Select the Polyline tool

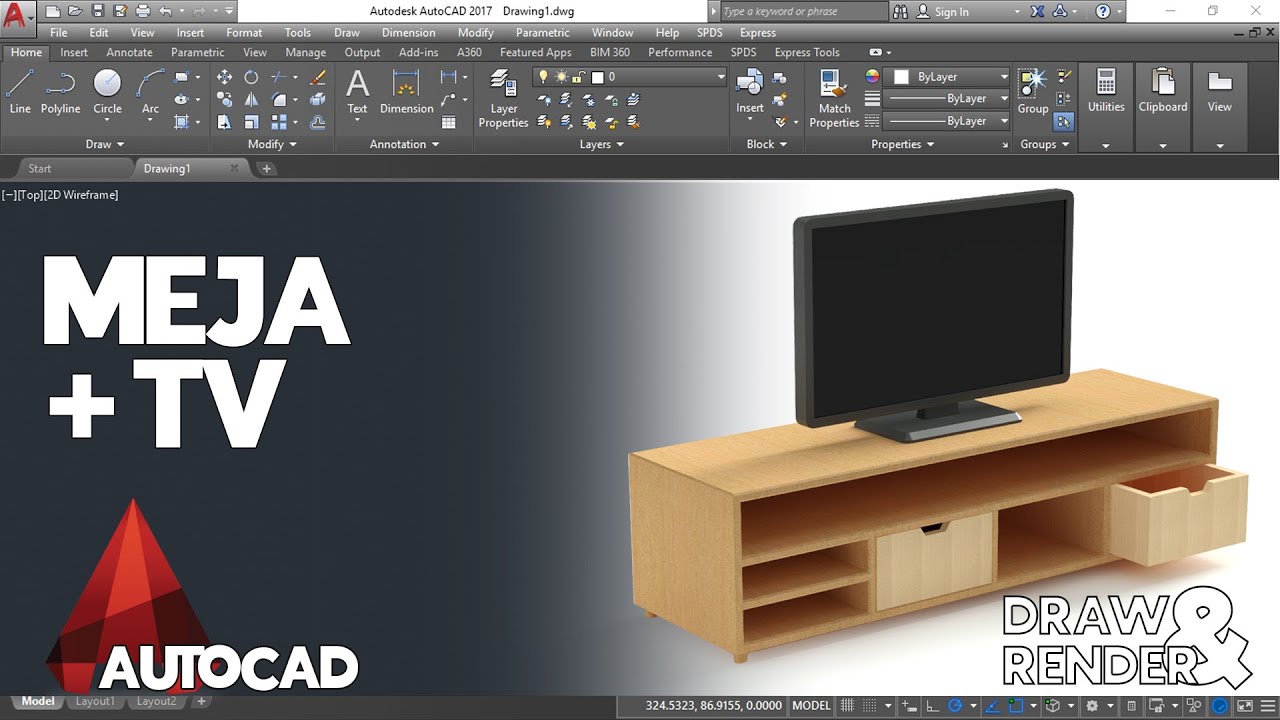click(x=61, y=91)
